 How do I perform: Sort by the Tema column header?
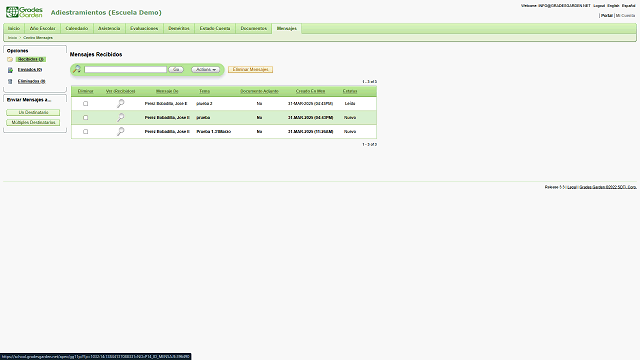[x=204, y=91]
